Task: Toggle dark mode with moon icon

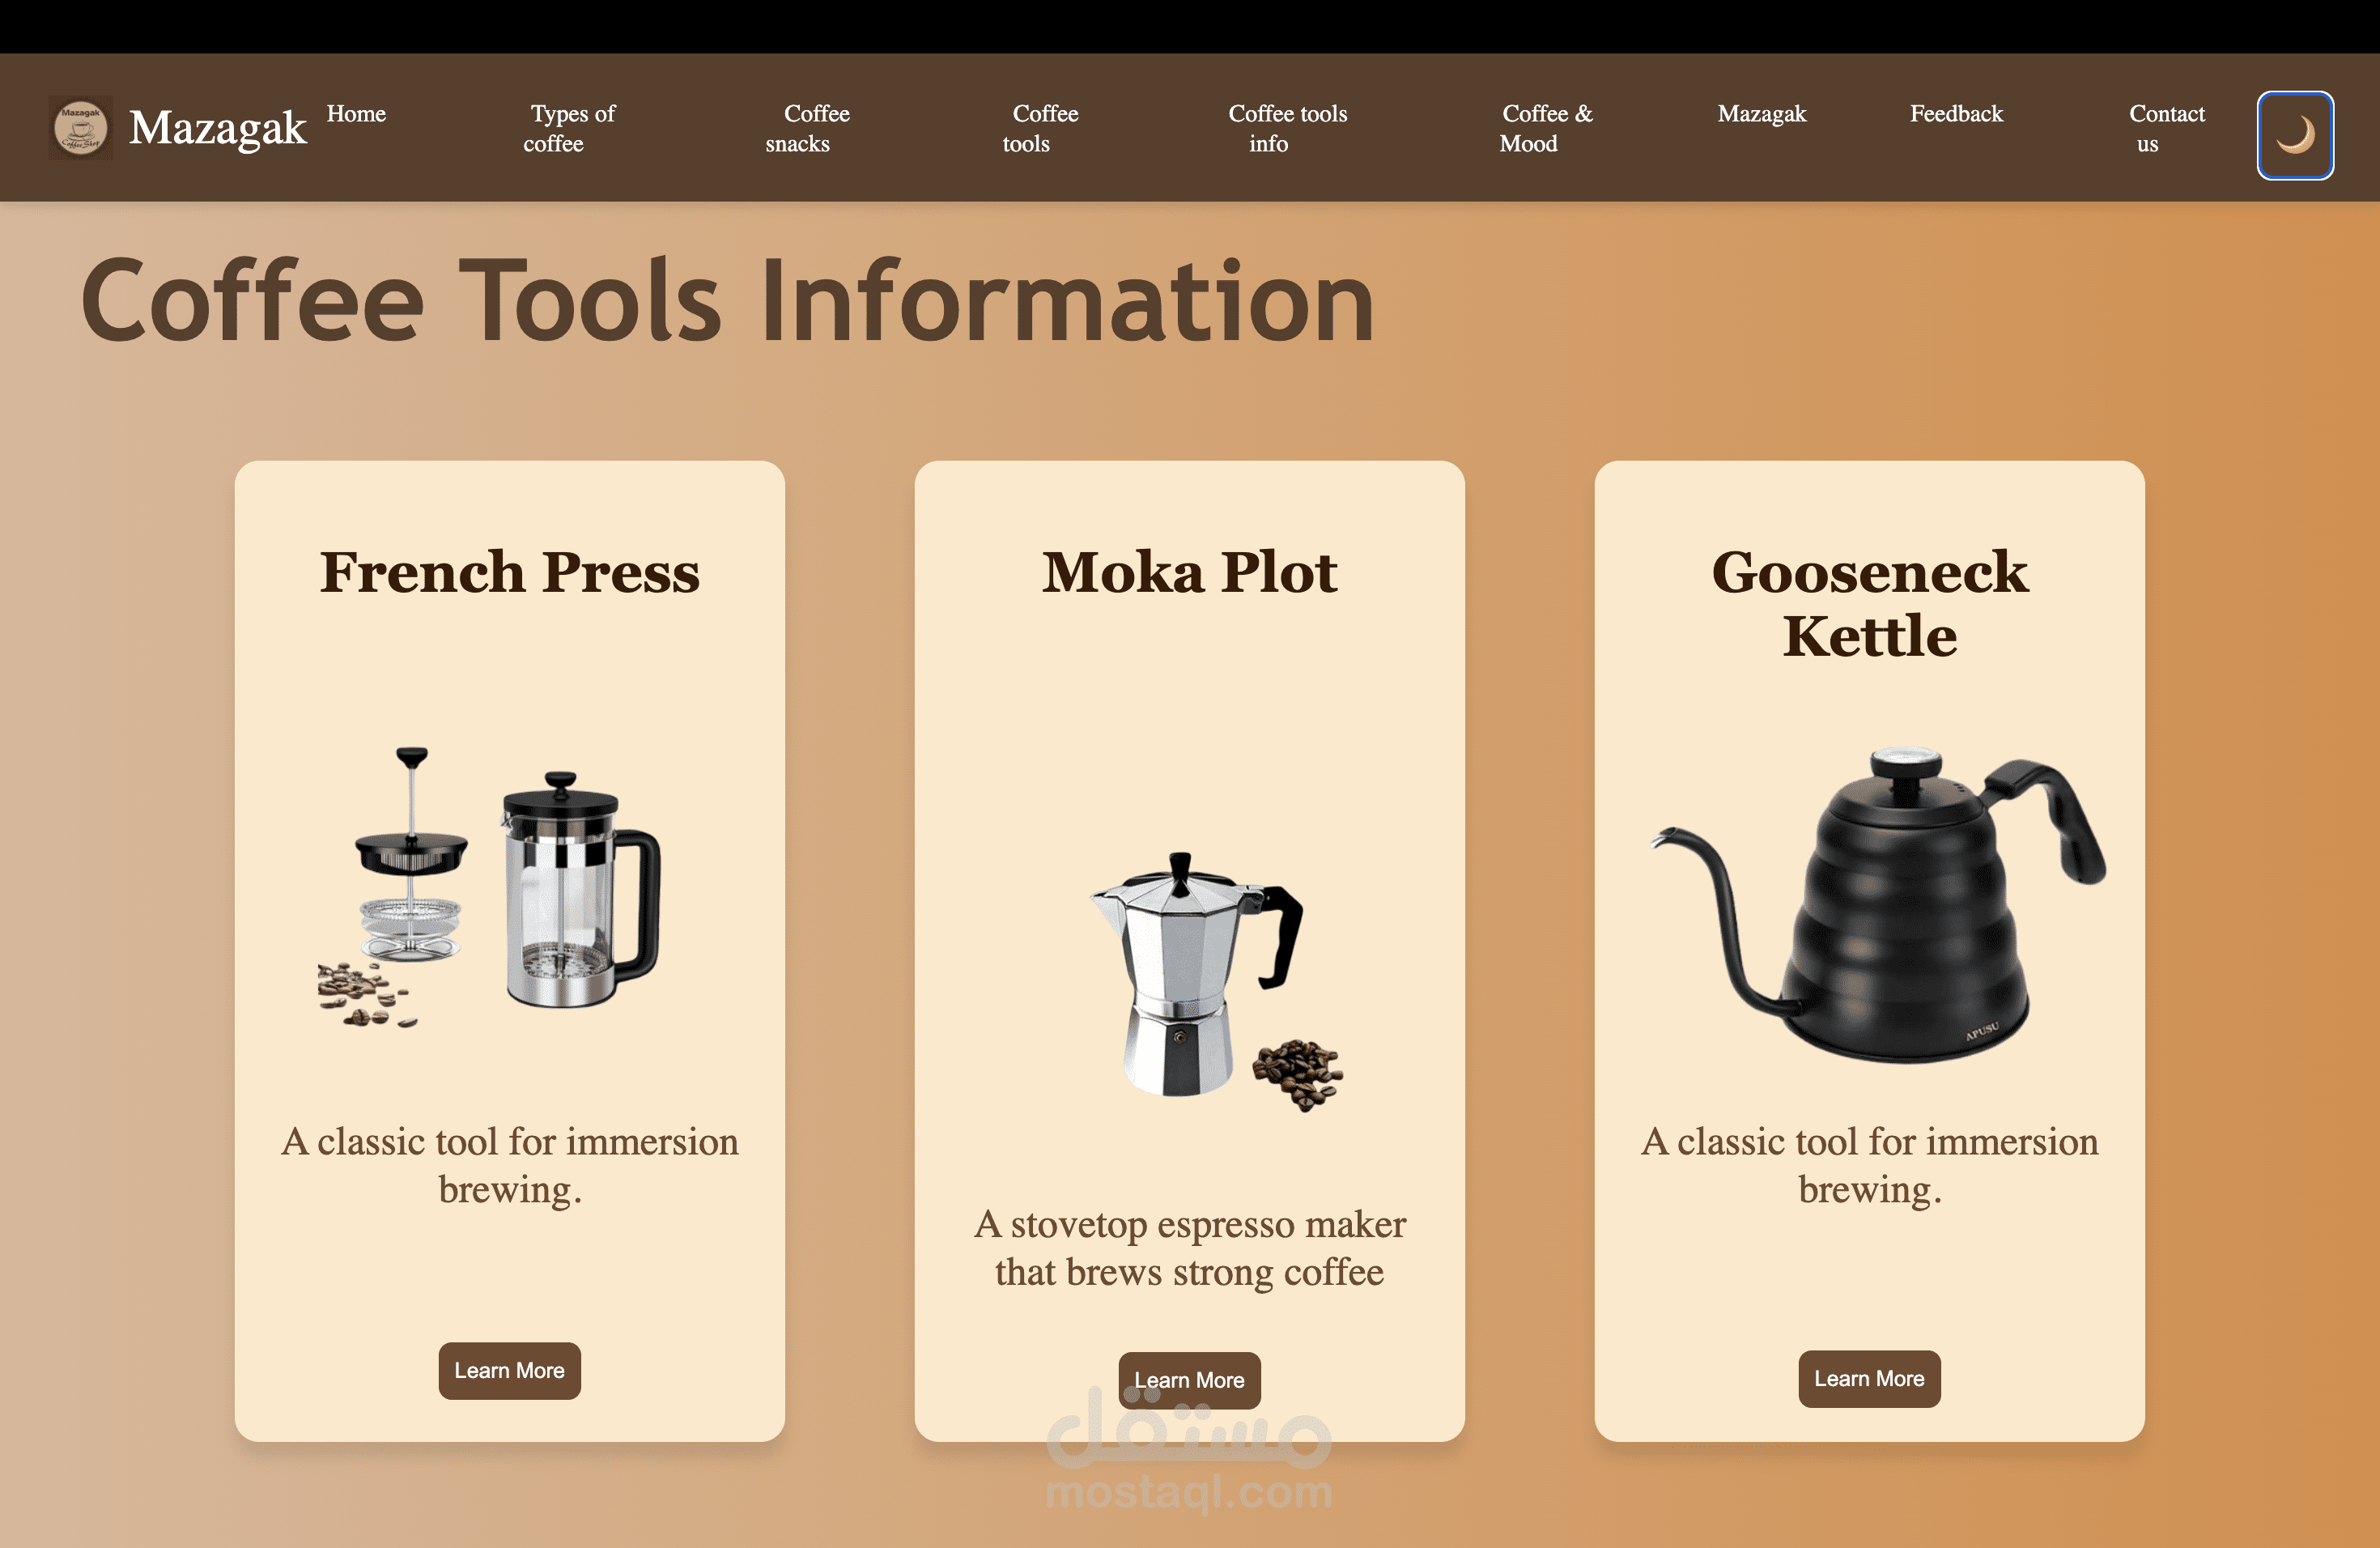Action: (x=2294, y=135)
